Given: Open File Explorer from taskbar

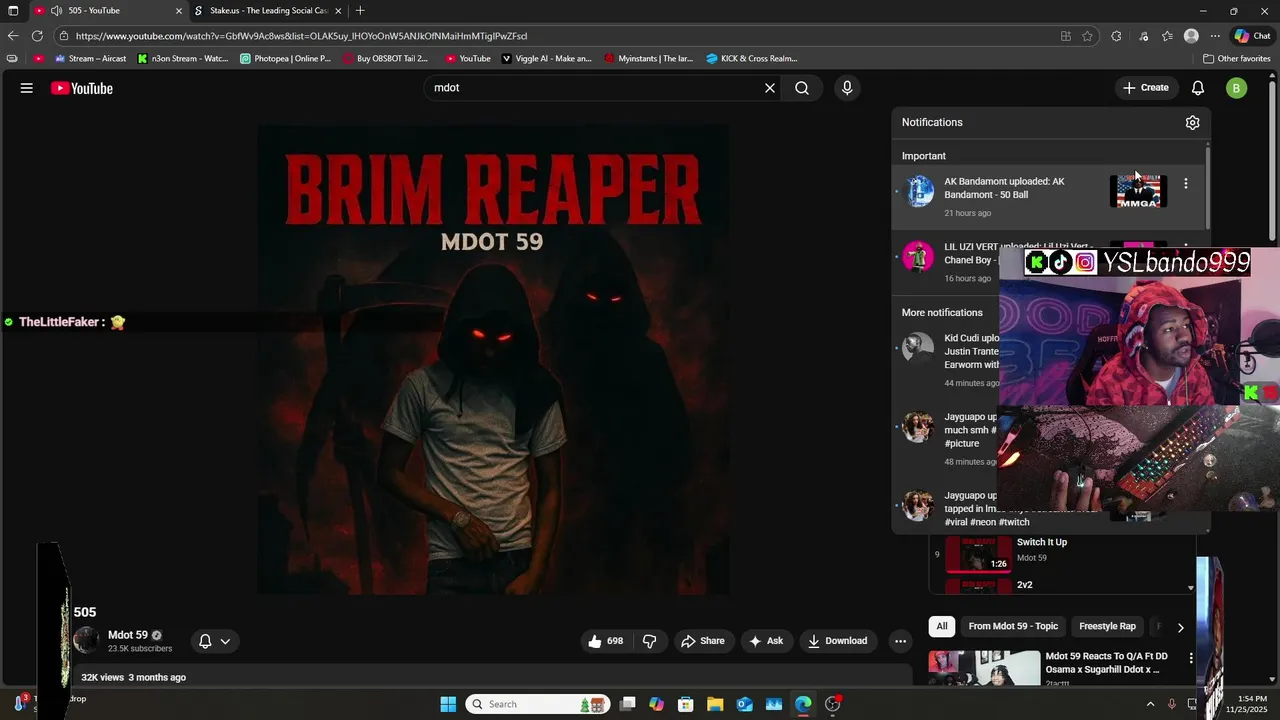Looking at the screenshot, I should pyautogui.click(x=715, y=704).
